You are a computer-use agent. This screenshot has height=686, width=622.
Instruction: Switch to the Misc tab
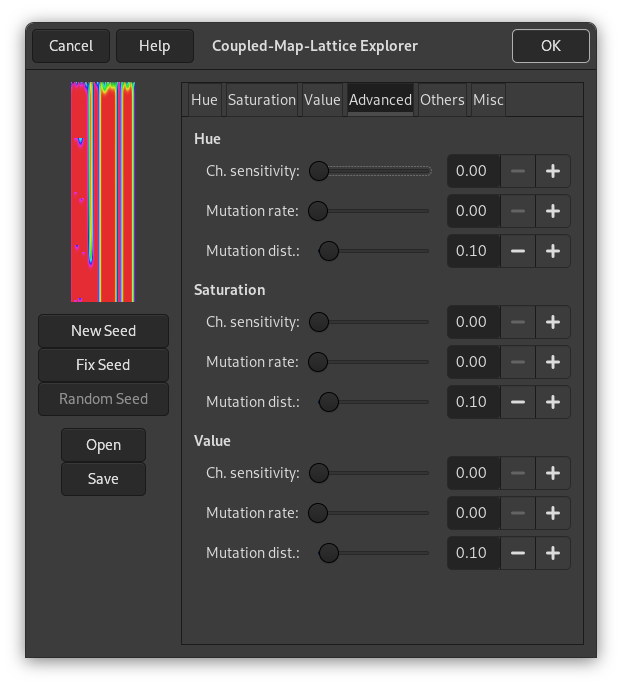coord(488,100)
